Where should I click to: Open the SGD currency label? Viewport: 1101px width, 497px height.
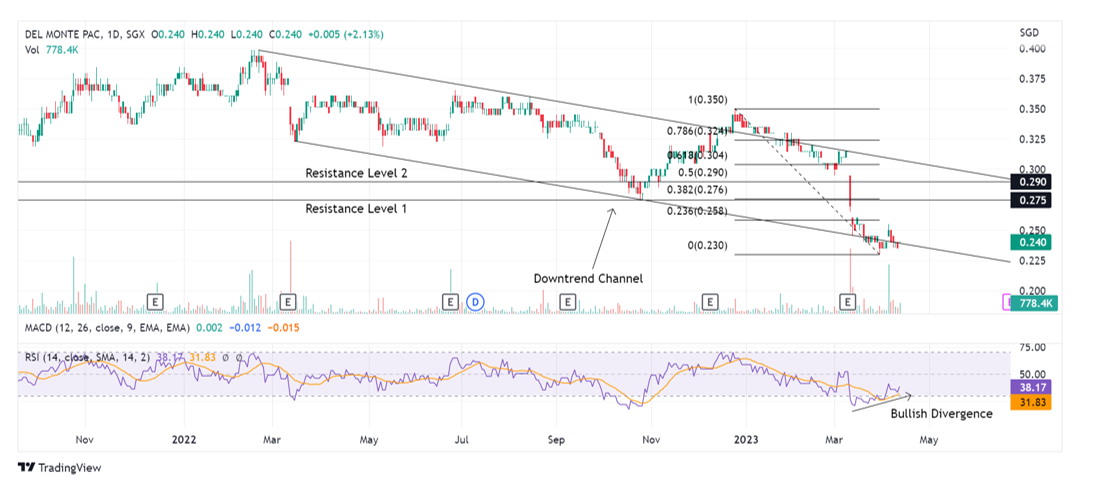coord(1029,32)
